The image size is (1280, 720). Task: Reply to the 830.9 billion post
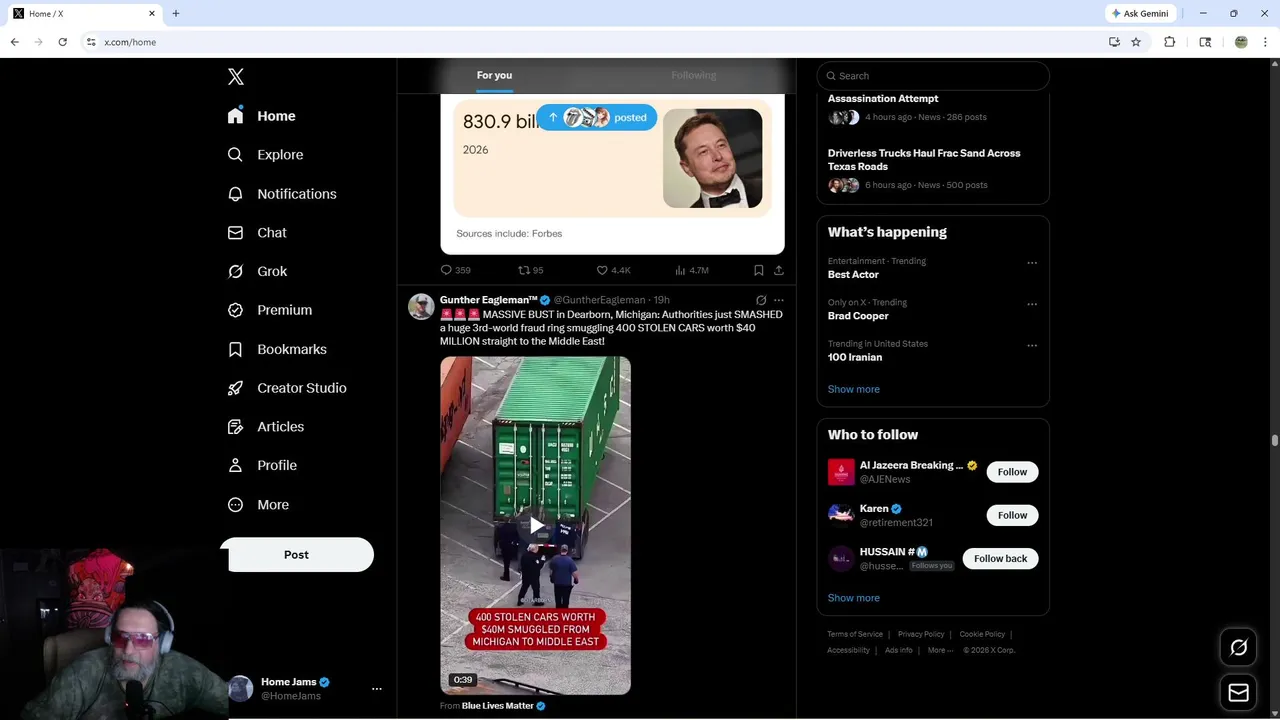click(455, 270)
